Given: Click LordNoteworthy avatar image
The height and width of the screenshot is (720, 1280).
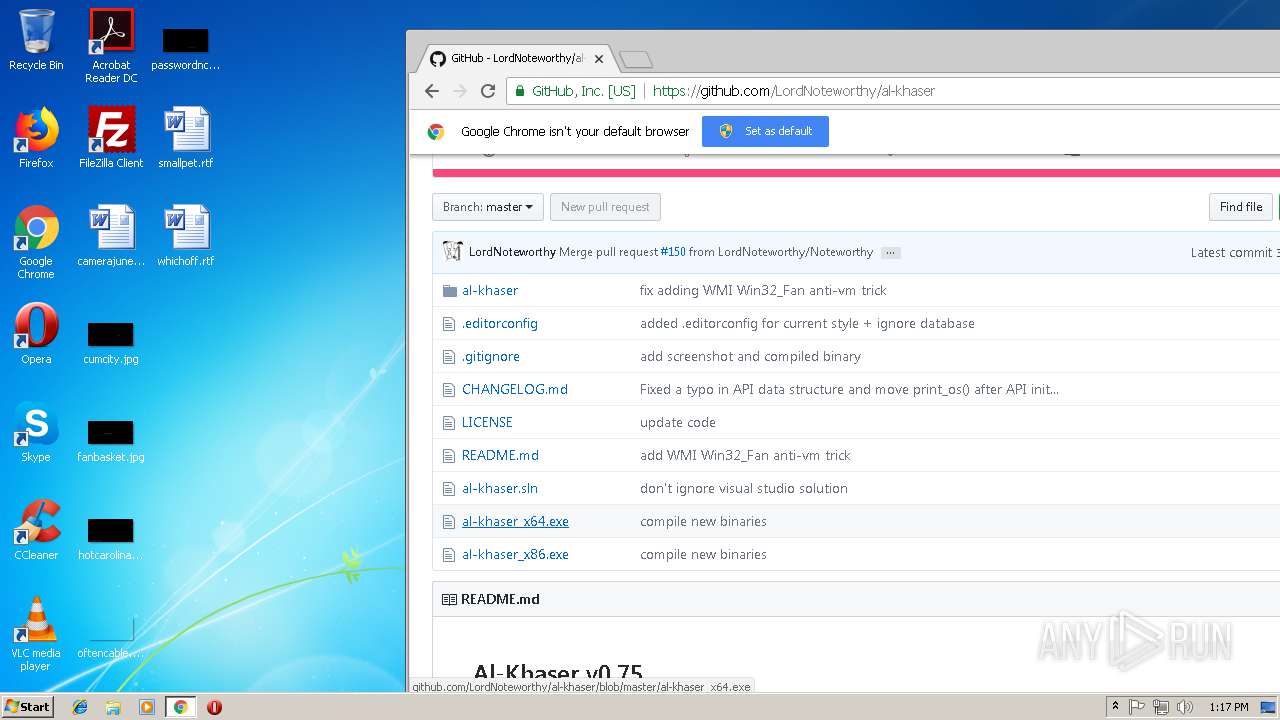Looking at the screenshot, I should (x=453, y=252).
